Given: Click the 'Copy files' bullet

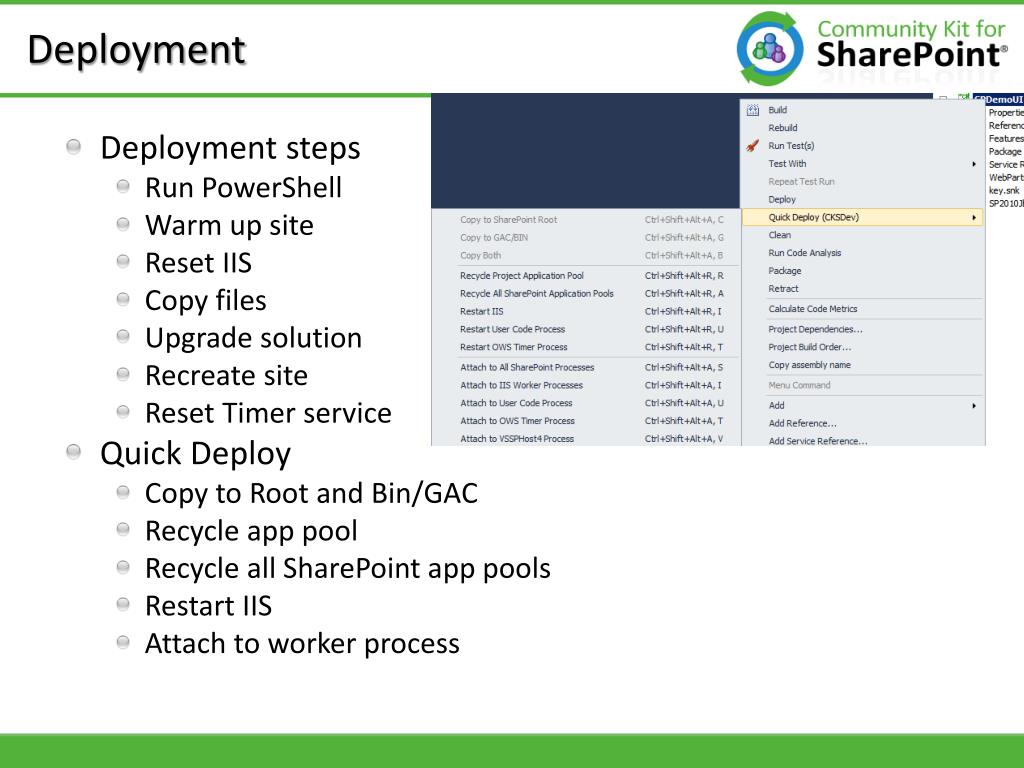Looking at the screenshot, I should point(206,300).
